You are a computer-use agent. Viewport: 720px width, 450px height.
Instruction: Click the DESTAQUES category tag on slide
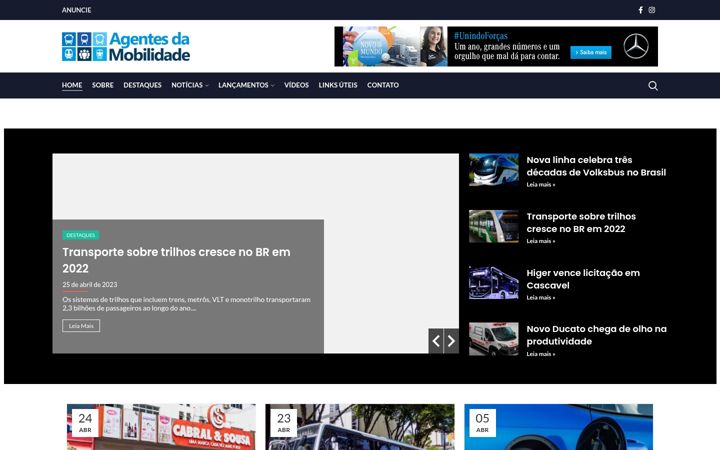pyautogui.click(x=80, y=235)
